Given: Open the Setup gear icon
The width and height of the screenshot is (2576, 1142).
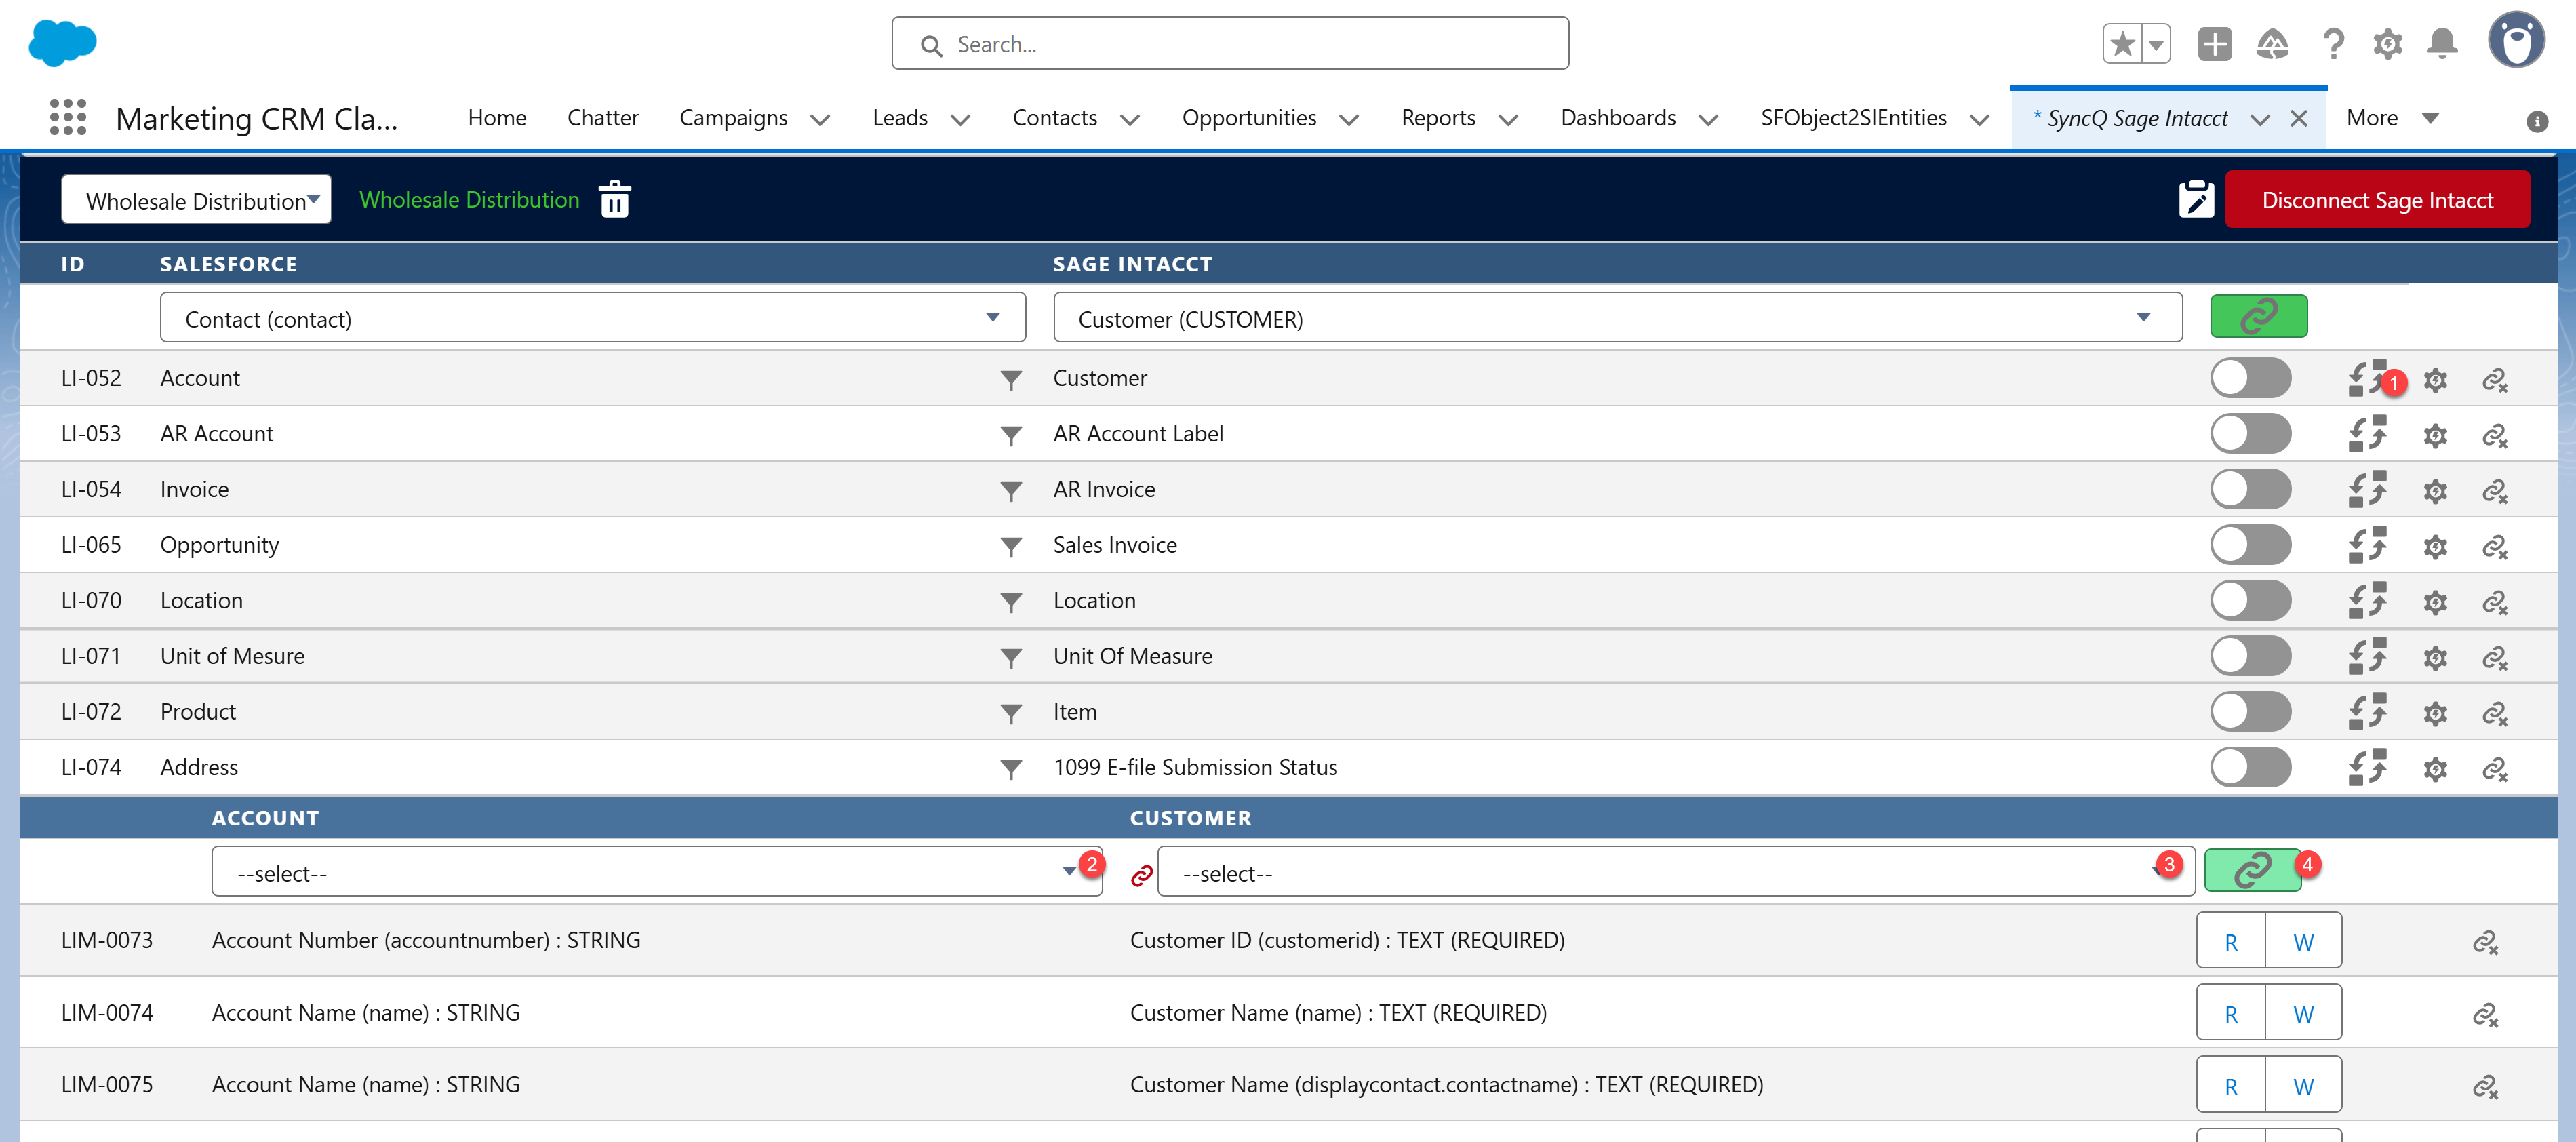Looking at the screenshot, I should click(2387, 44).
